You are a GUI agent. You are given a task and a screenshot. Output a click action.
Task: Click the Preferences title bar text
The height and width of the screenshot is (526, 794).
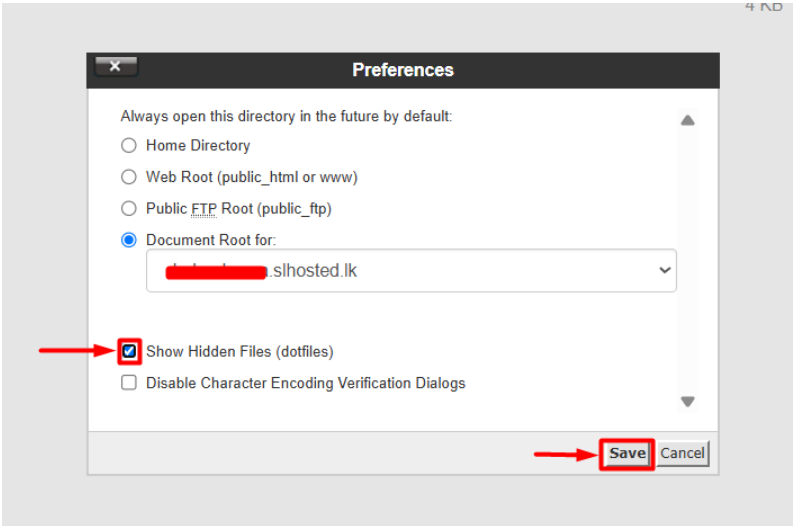402,70
